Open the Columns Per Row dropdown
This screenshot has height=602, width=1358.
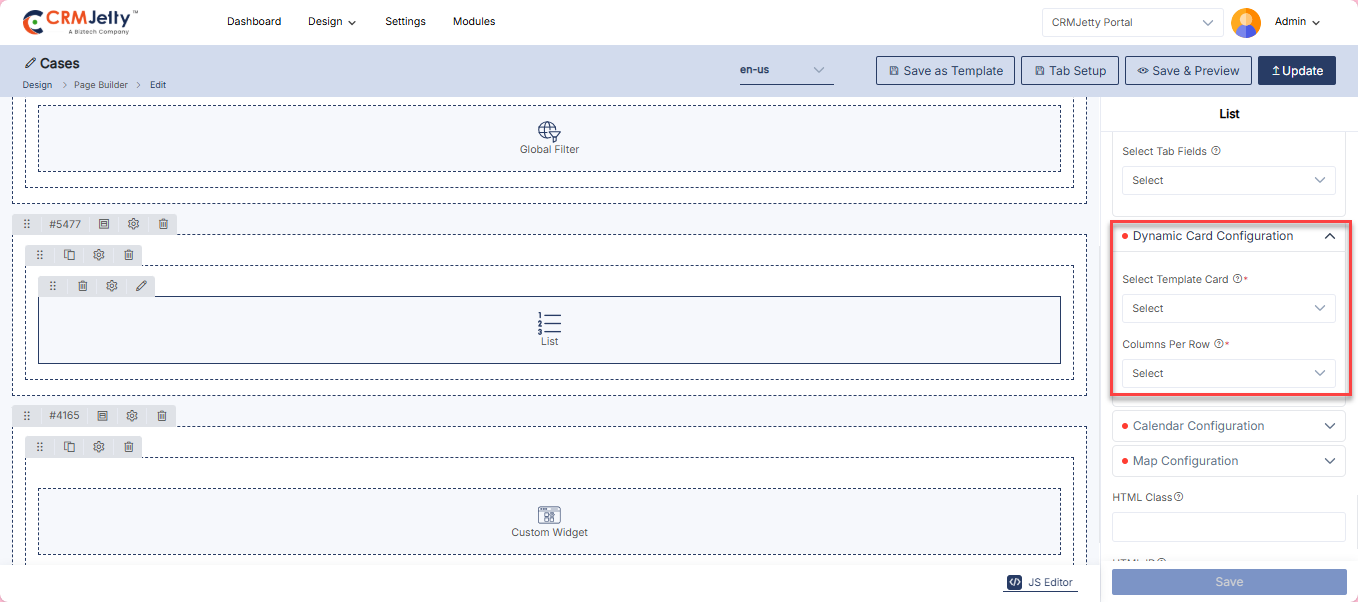tap(1228, 373)
